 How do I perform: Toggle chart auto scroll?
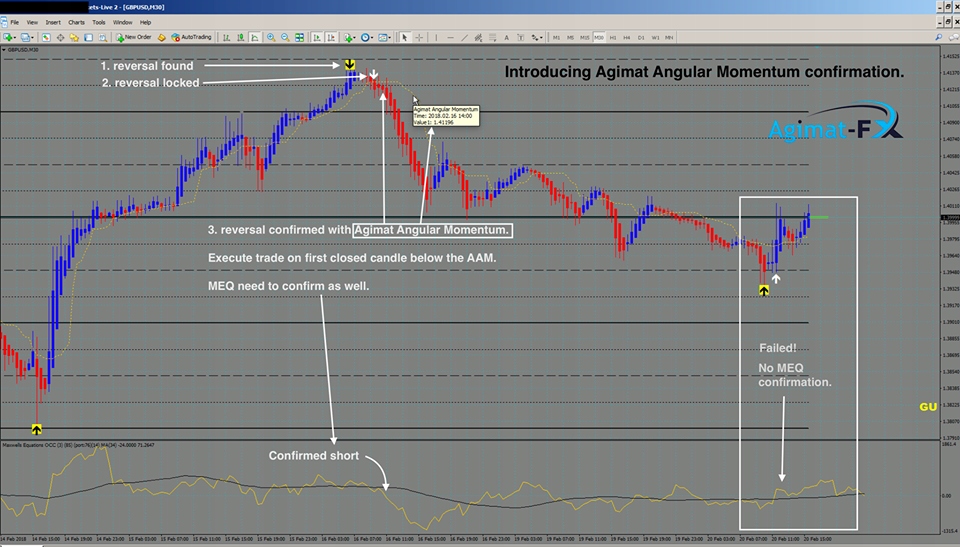coord(317,37)
